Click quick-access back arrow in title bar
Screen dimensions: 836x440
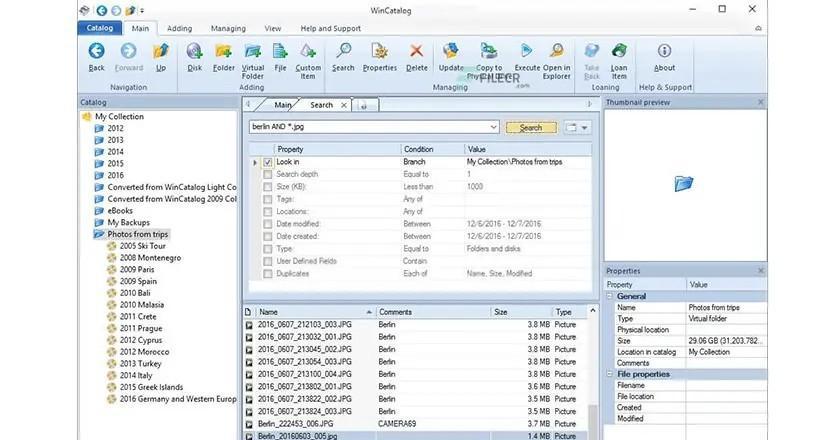[x=101, y=10]
